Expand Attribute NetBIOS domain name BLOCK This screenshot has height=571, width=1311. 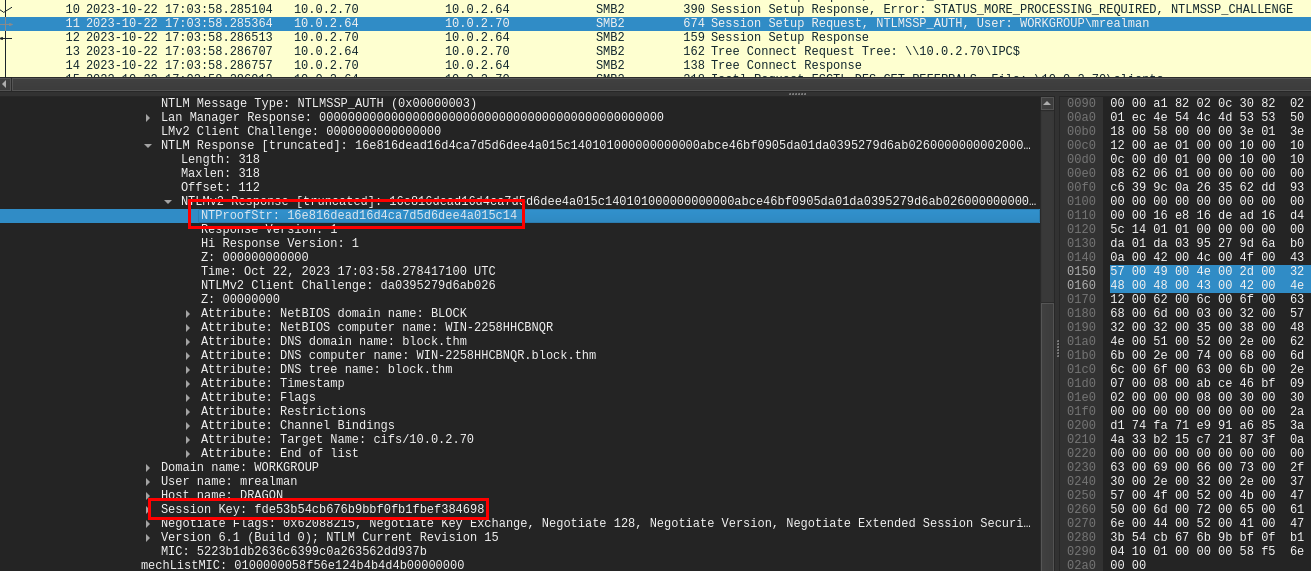pos(188,314)
